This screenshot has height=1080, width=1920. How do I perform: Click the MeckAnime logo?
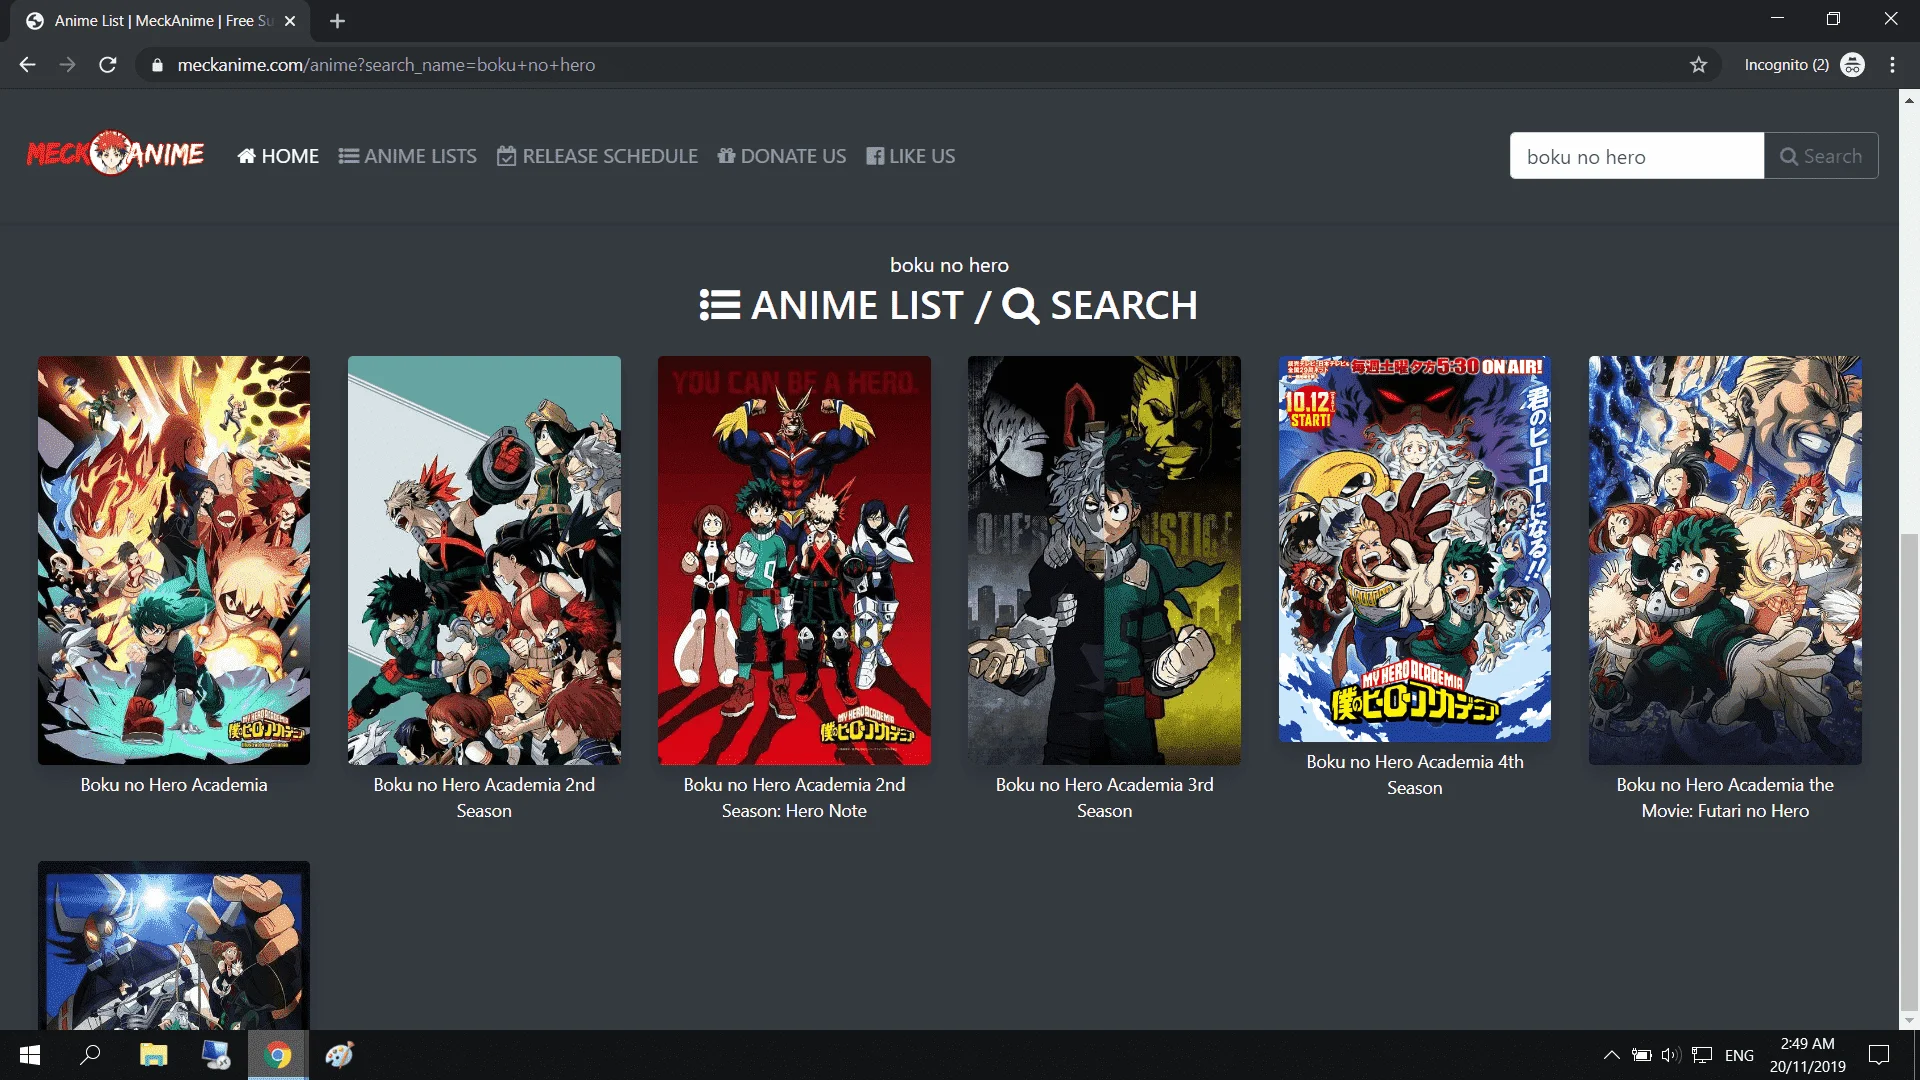pyautogui.click(x=115, y=154)
